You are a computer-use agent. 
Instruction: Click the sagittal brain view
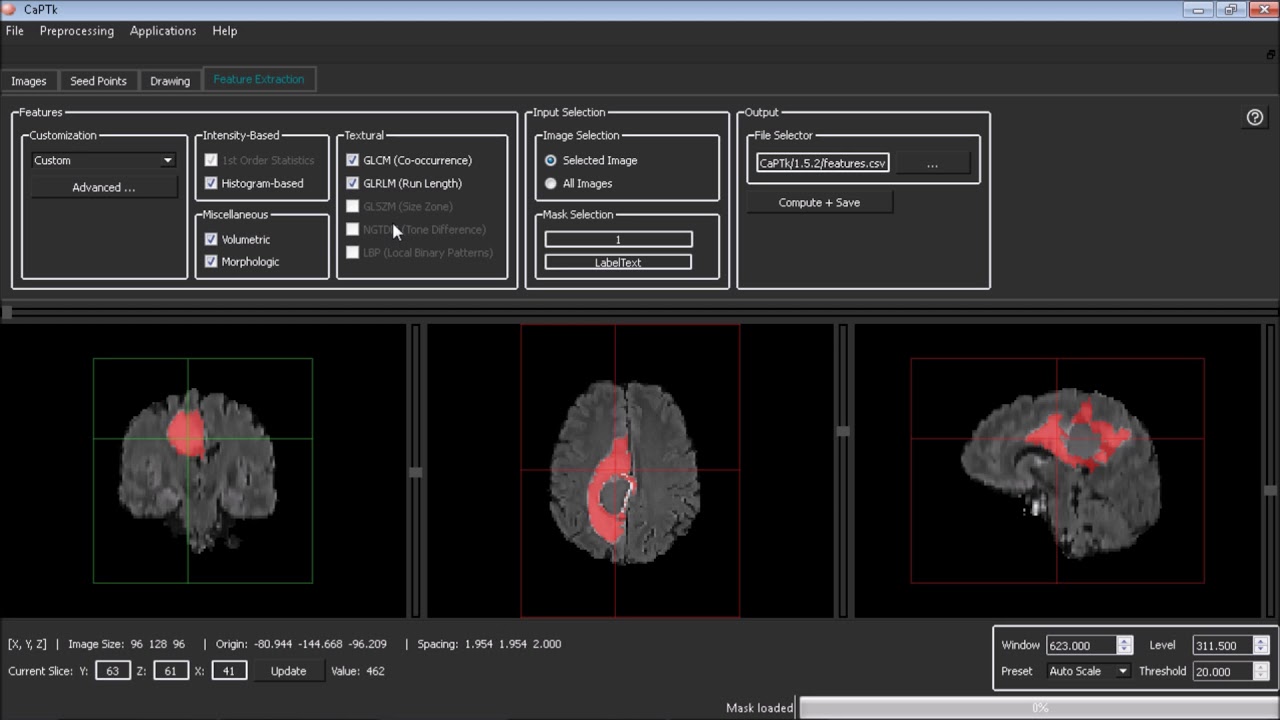point(1058,470)
